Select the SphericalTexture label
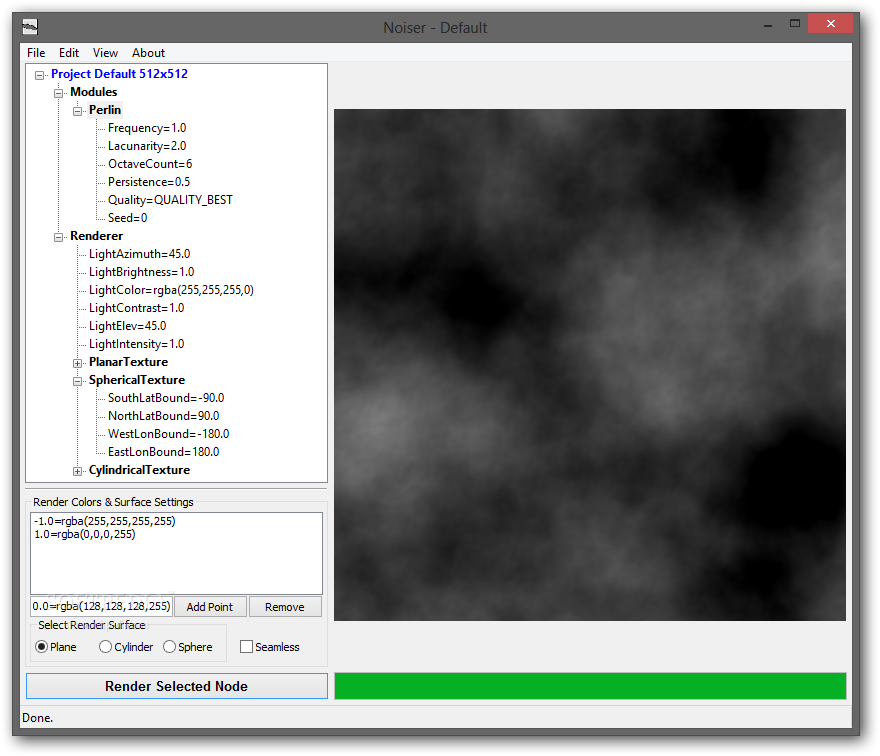This screenshot has width=880, height=756. click(x=137, y=380)
